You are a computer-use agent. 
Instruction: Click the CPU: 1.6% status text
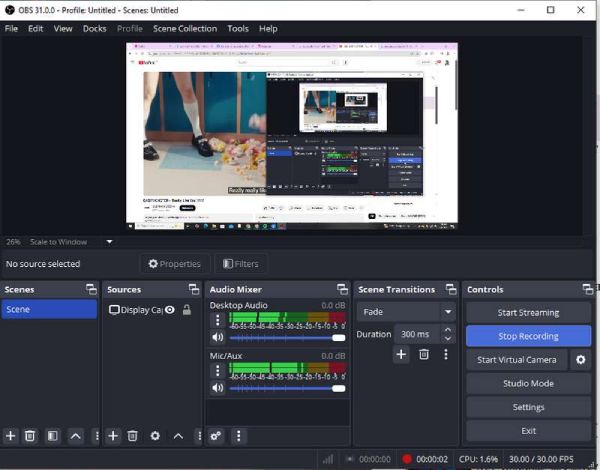coord(478,459)
